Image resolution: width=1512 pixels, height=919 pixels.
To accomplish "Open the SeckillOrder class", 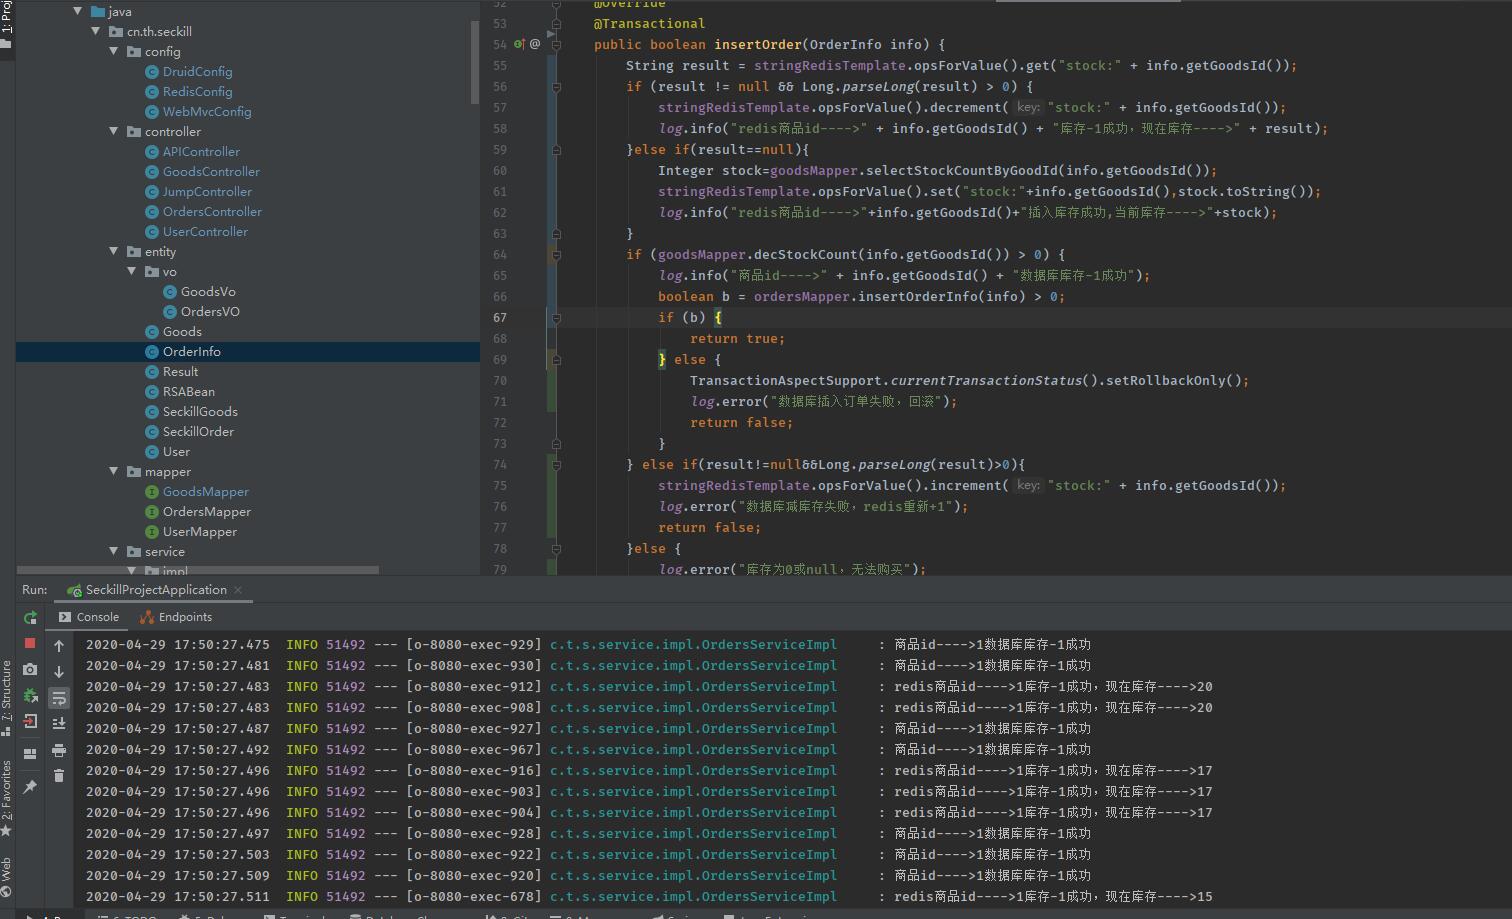I will 190,431.
